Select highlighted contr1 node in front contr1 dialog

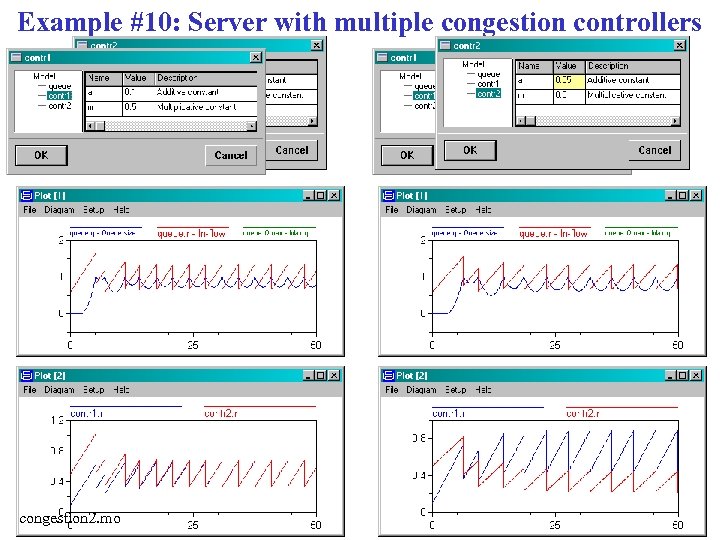(59, 96)
